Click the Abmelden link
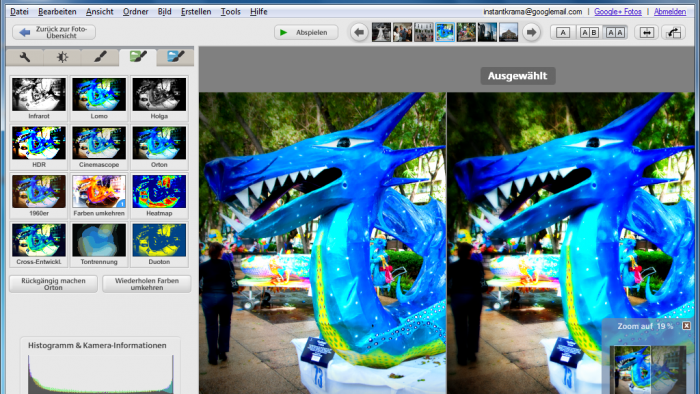The height and width of the screenshot is (394, 700). click(670, 12)
